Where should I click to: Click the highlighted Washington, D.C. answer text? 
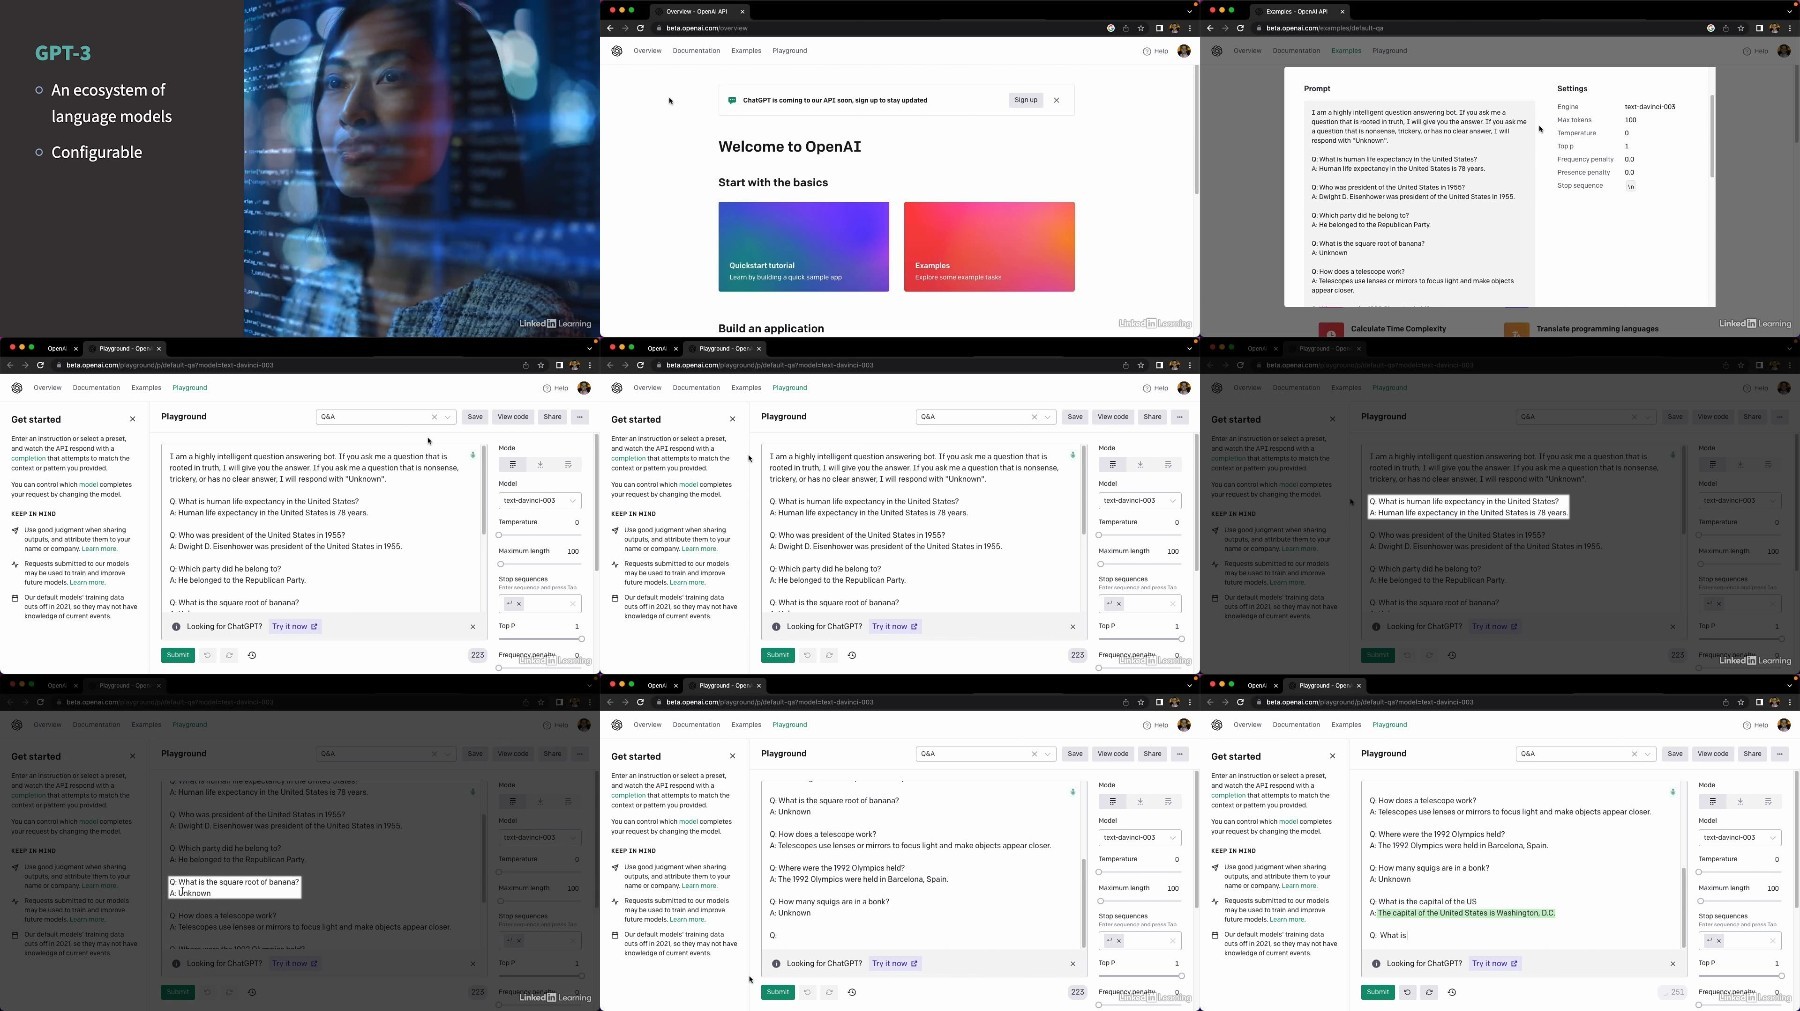click(x=1466, y=913)
